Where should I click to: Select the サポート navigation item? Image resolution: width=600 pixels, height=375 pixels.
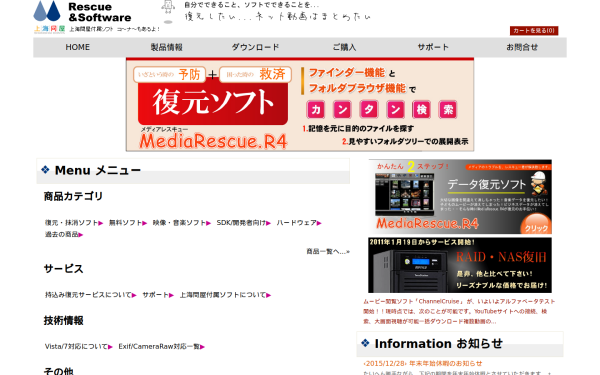[x=433, y=47]
